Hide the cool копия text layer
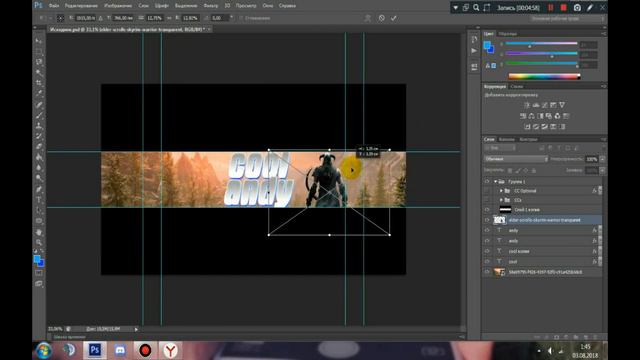Viewport: 640px width, 360px height. tap(487, 251)
